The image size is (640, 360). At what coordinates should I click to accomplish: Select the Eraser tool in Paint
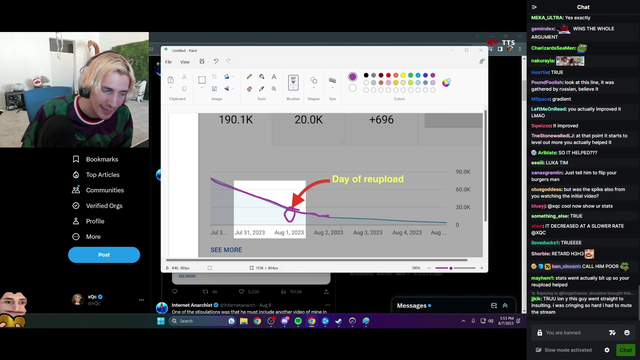pyautogui.click(x=249, y=89)
